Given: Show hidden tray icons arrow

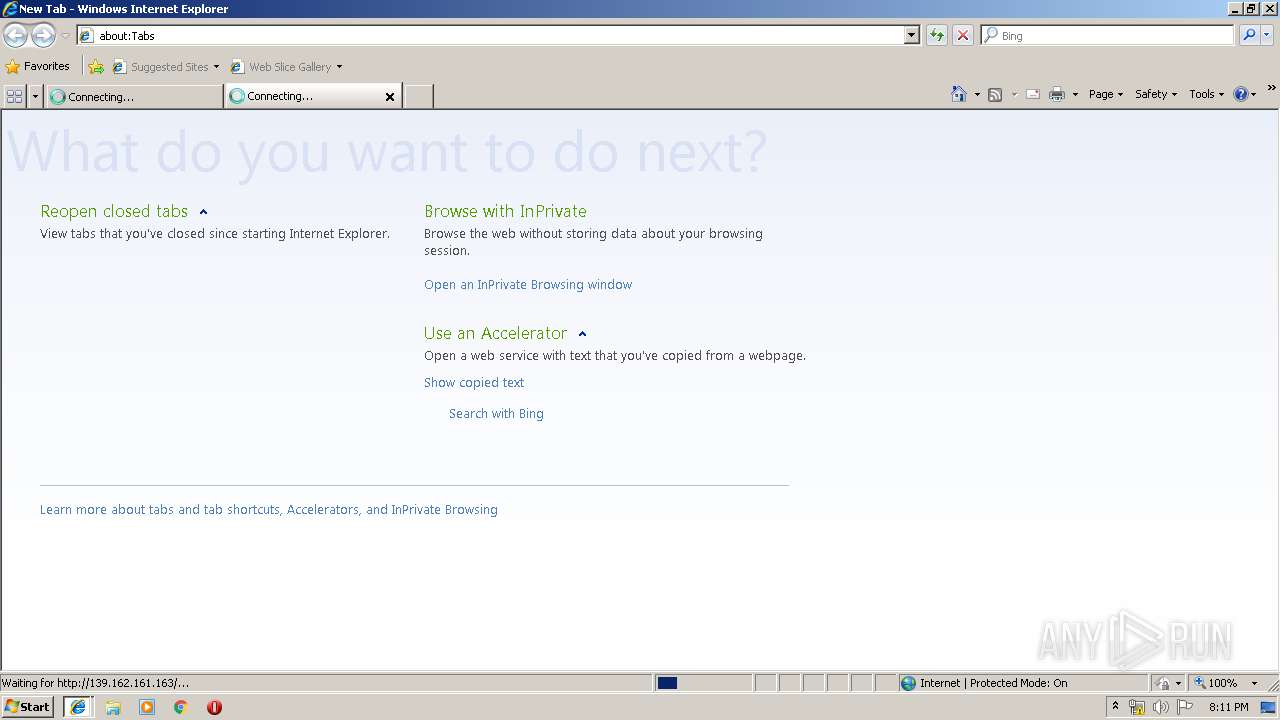Looking at the screenshot, I should (x=1115, y=707).
